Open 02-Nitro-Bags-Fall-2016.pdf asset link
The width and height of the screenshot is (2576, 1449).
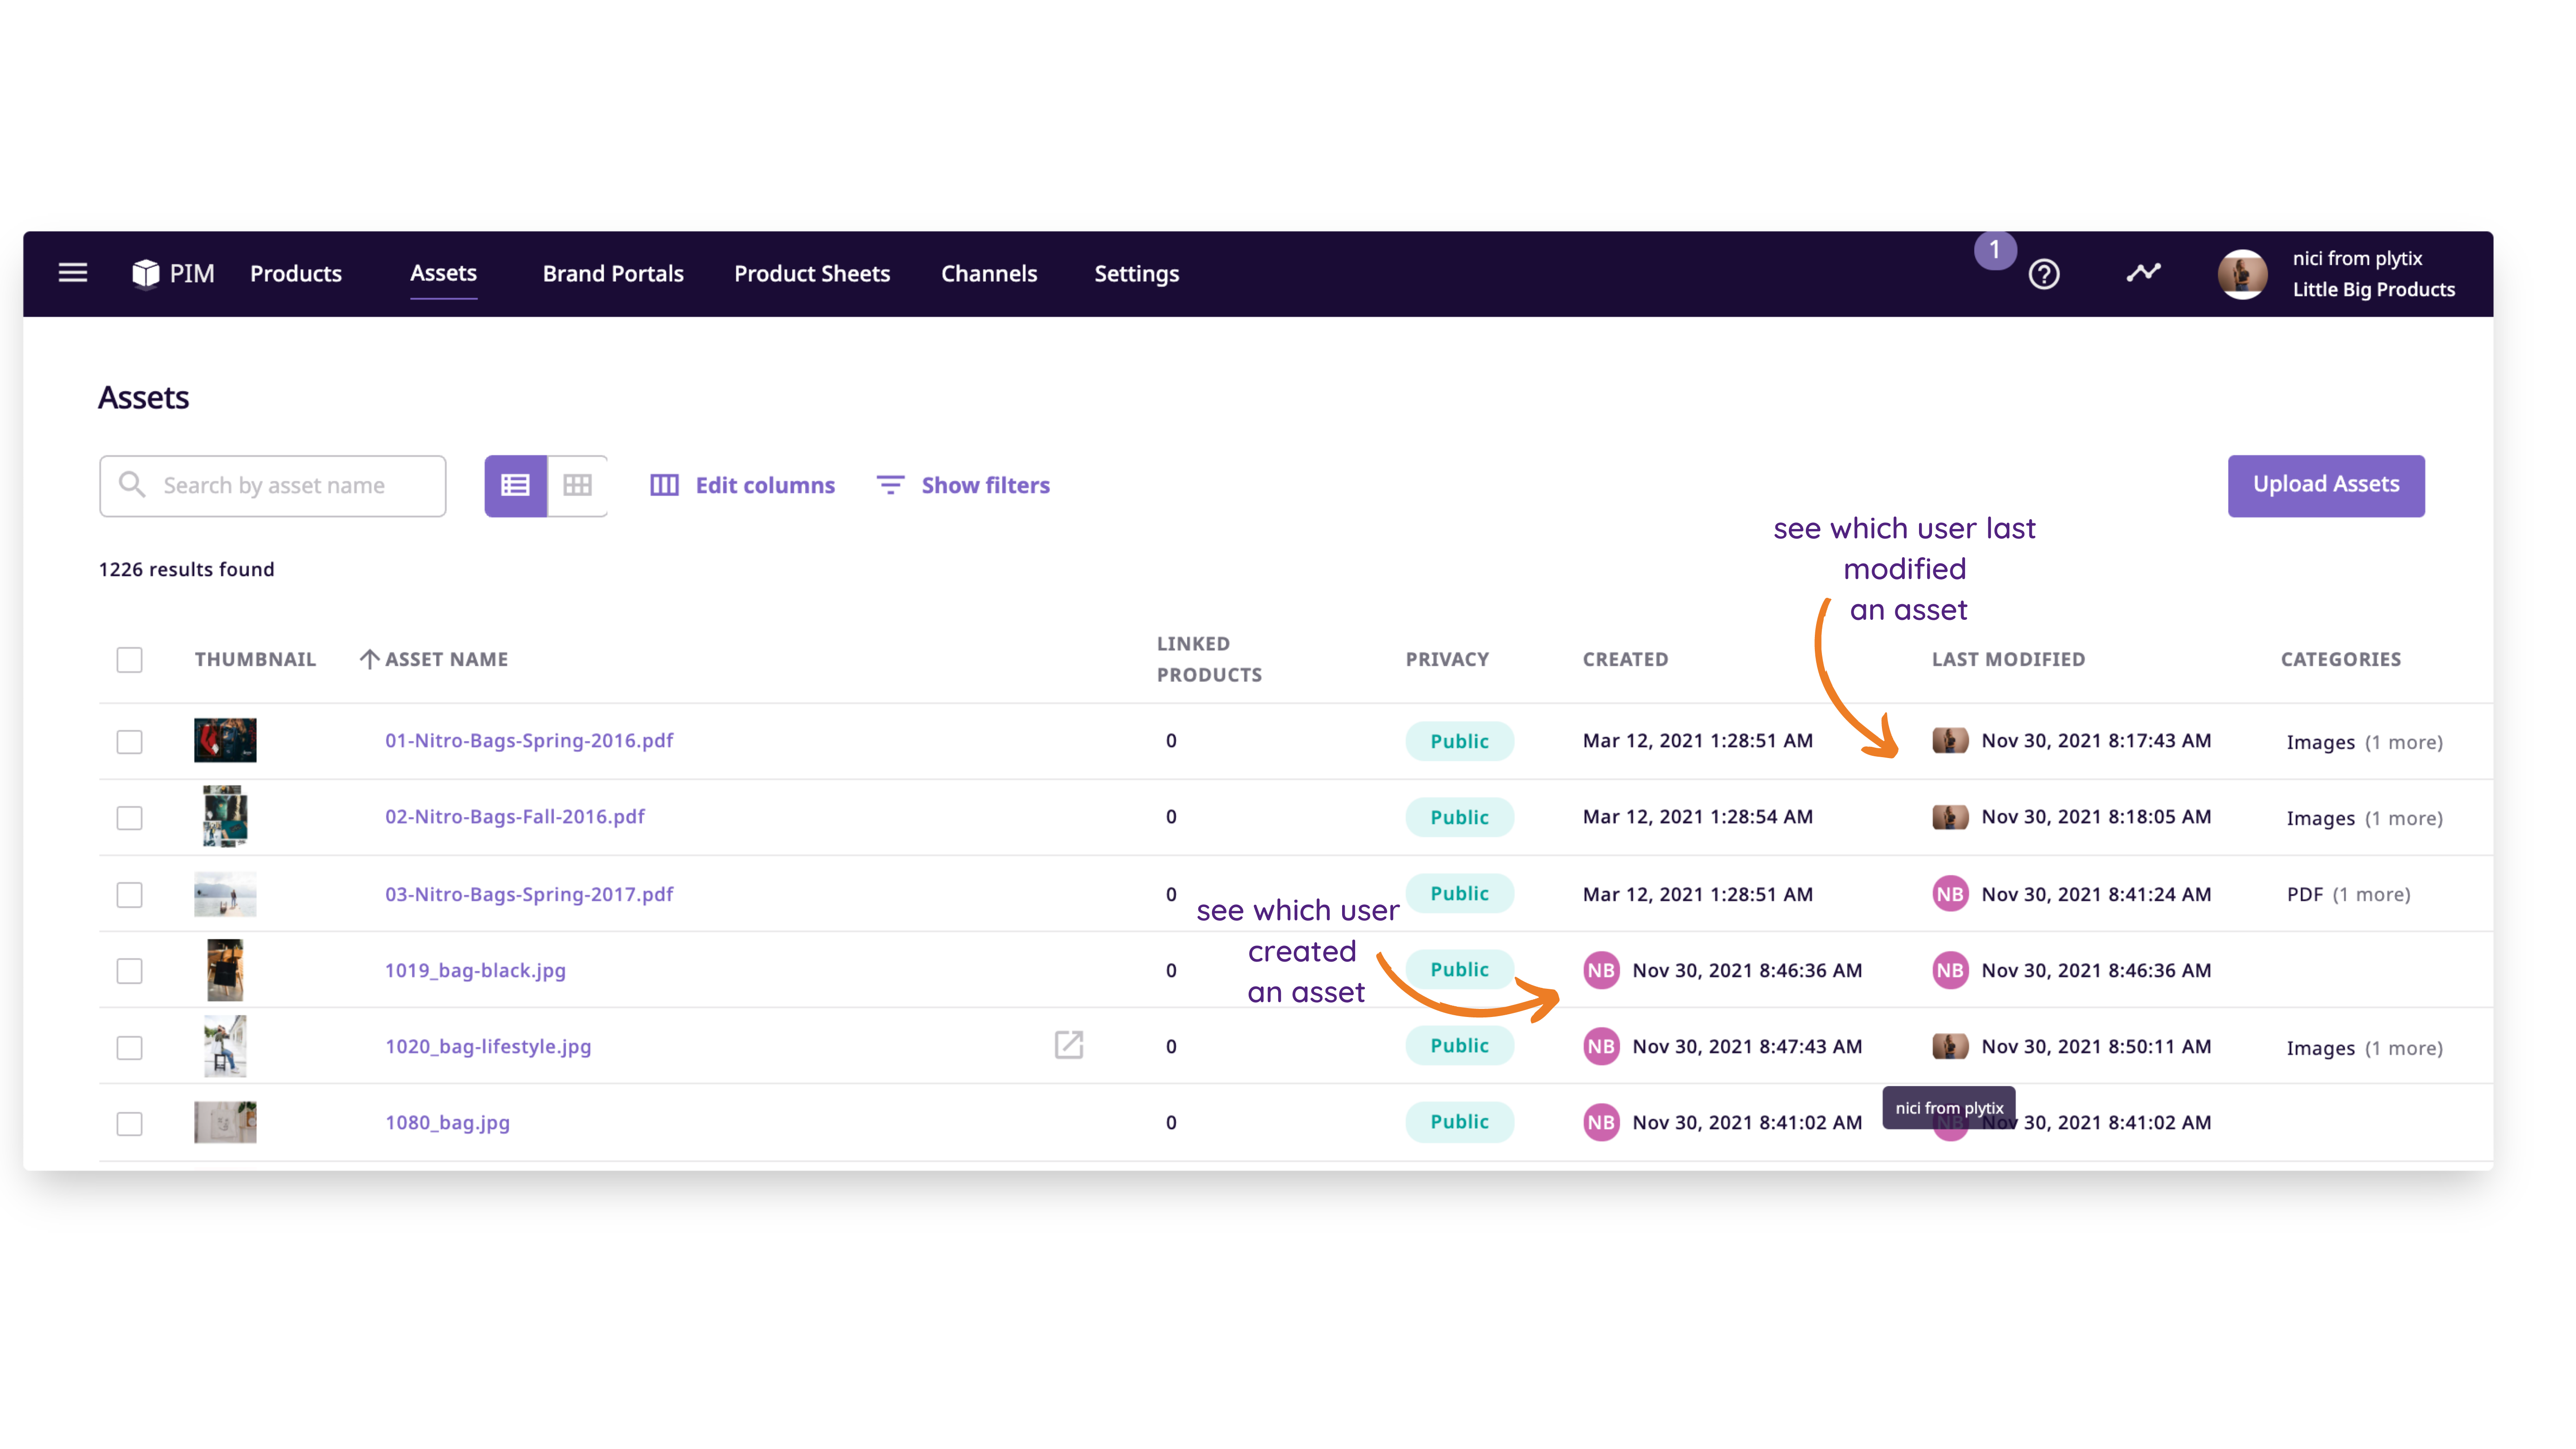(x=515, y=816)
